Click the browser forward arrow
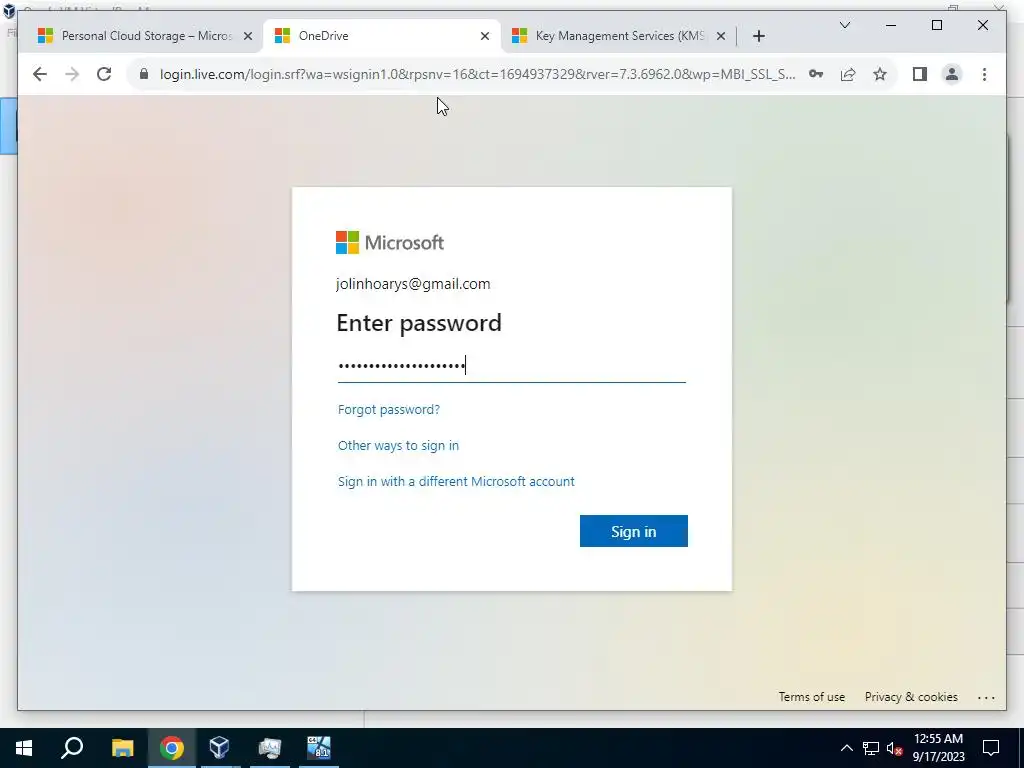 (72, 74)
